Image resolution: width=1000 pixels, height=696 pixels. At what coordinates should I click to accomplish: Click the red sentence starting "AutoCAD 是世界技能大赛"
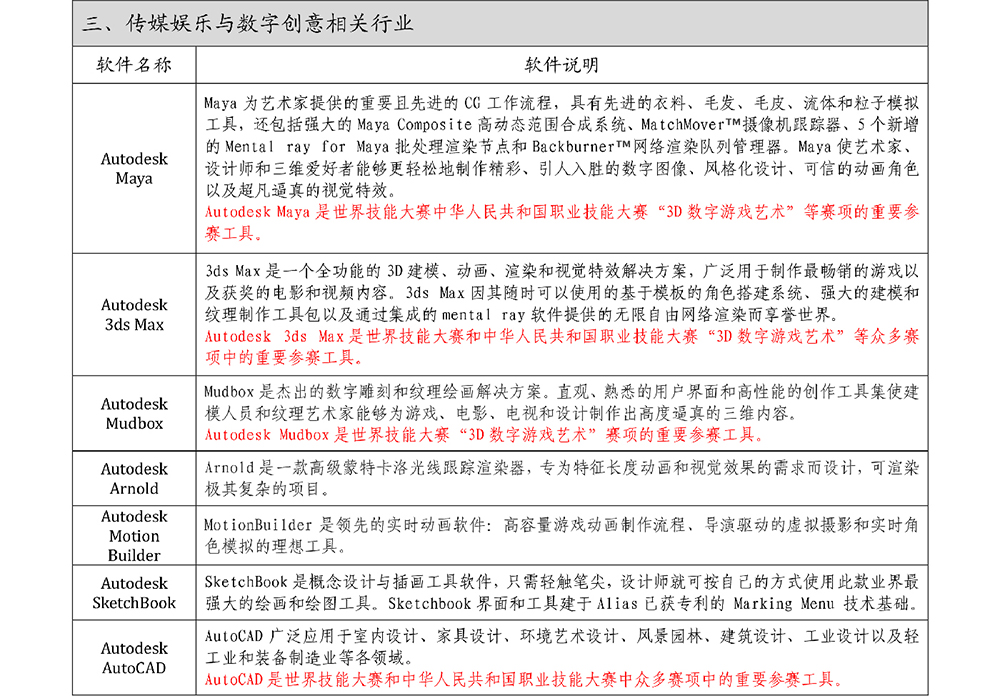tap(524, 679)
